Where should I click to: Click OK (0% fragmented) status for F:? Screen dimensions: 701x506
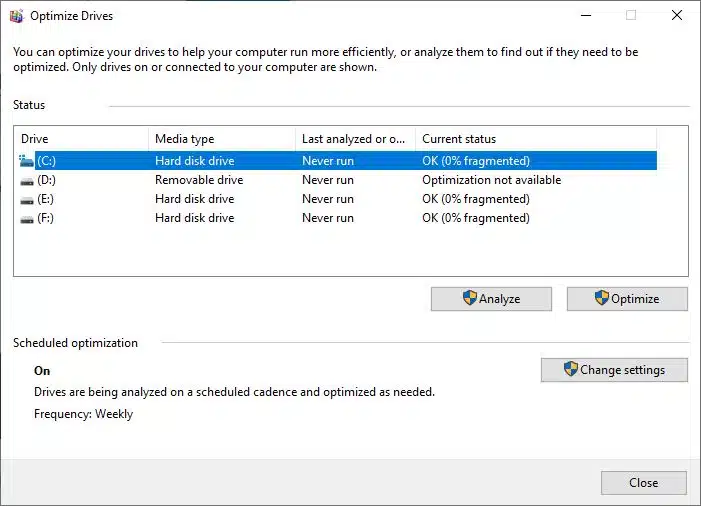click(x=476, y=218)
